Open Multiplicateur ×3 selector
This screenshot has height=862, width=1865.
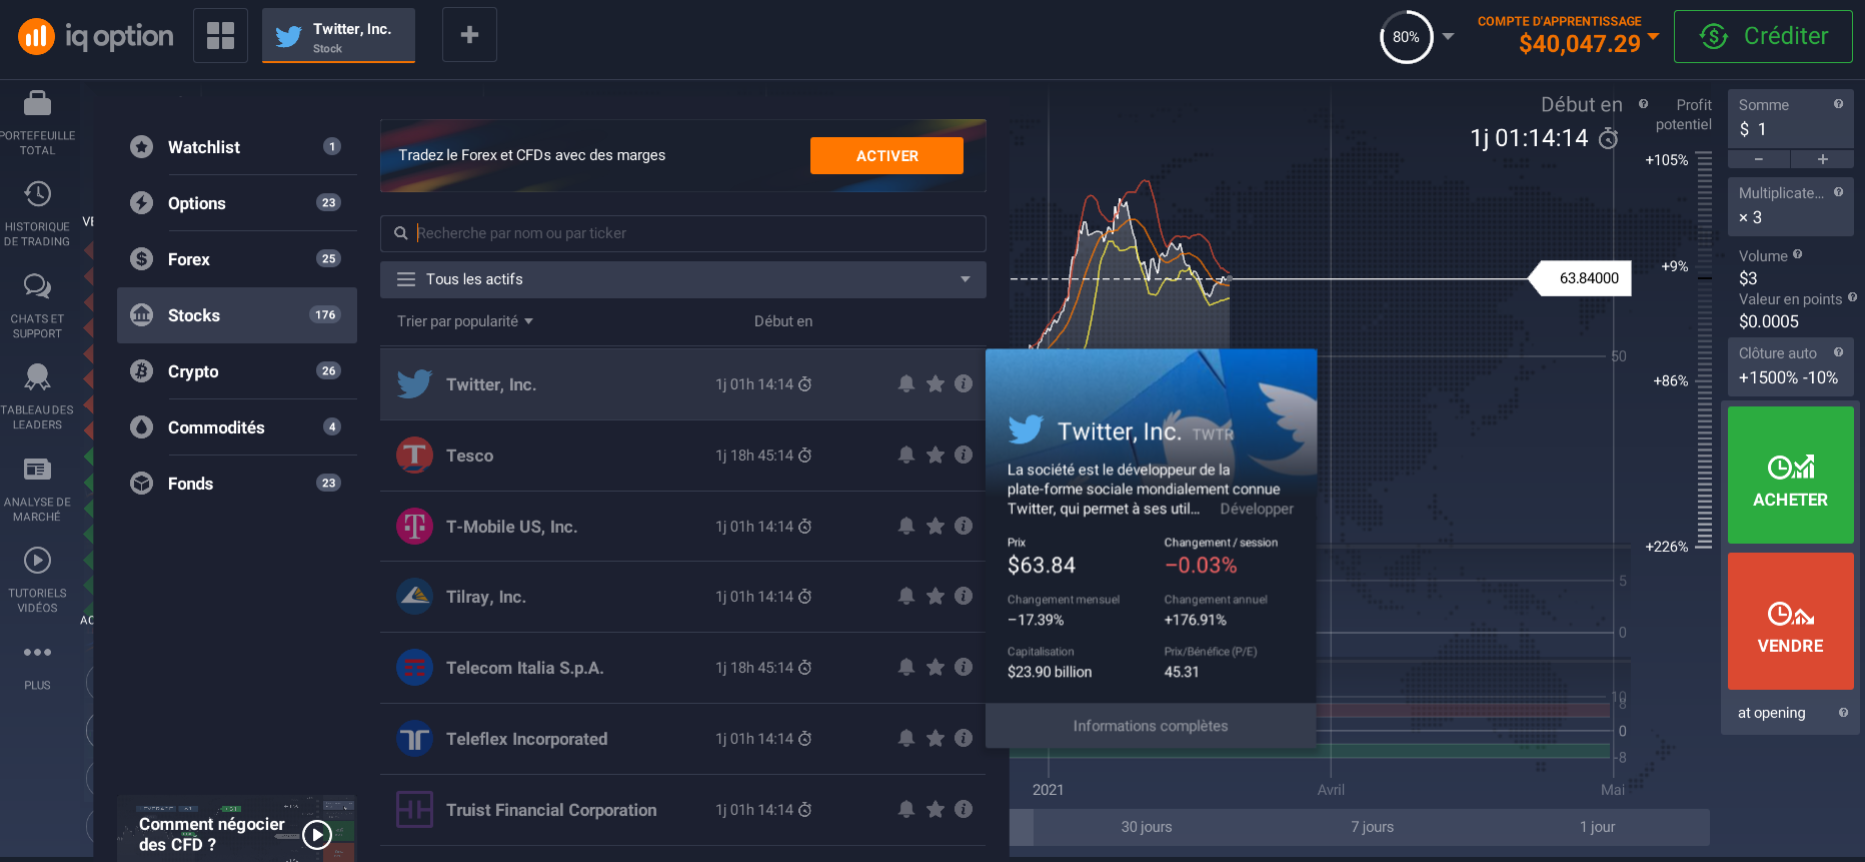(x=1790, y=207)
